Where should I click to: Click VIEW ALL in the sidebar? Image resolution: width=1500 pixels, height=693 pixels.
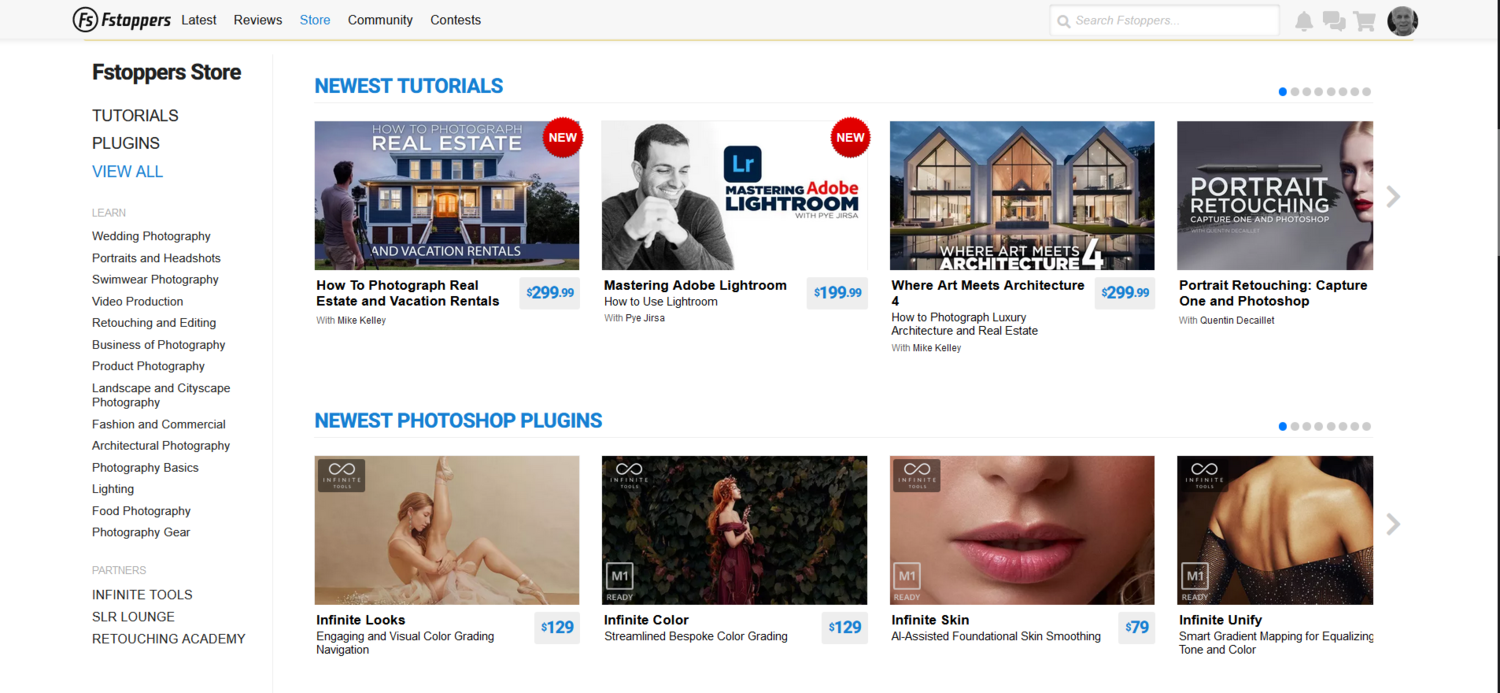[x=127, y=172]
